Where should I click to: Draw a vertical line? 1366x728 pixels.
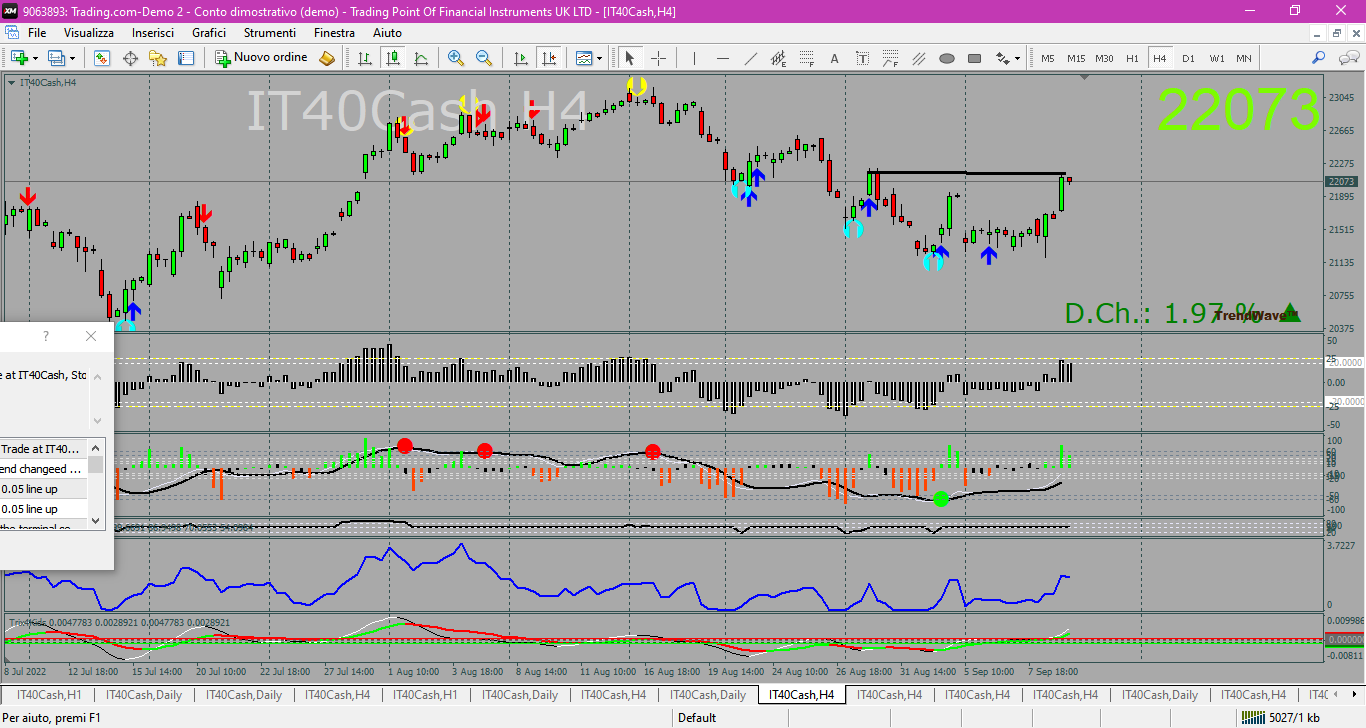click(694, 58)
